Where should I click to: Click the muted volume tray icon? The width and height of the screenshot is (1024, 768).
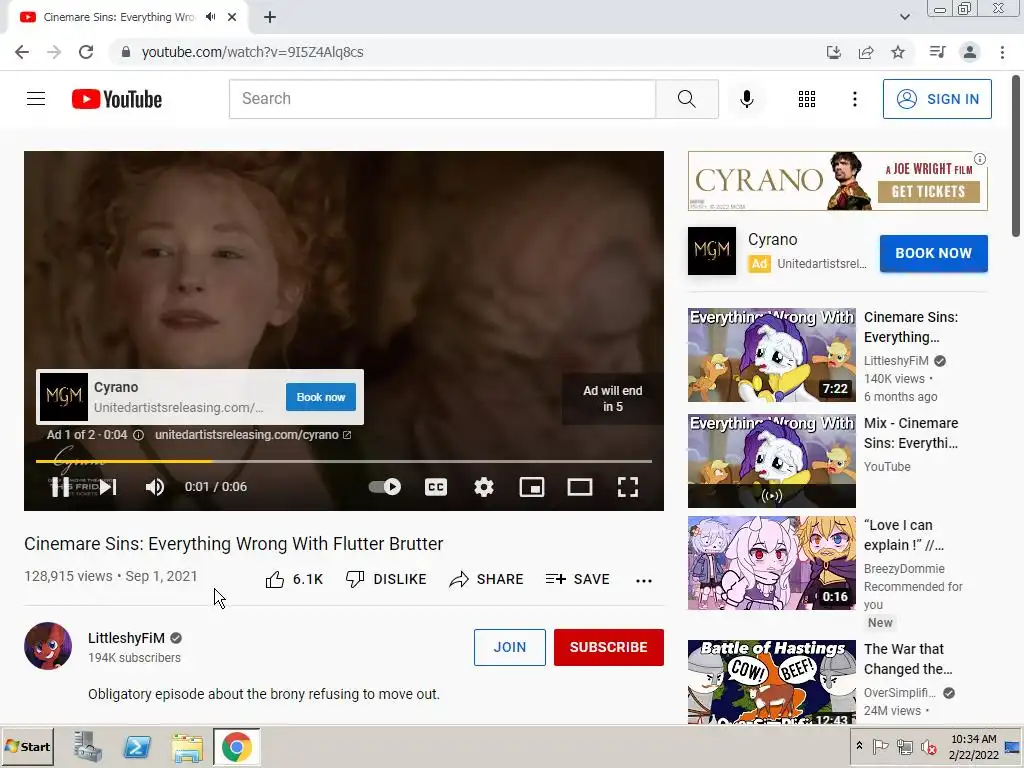(x=928, y=746)
